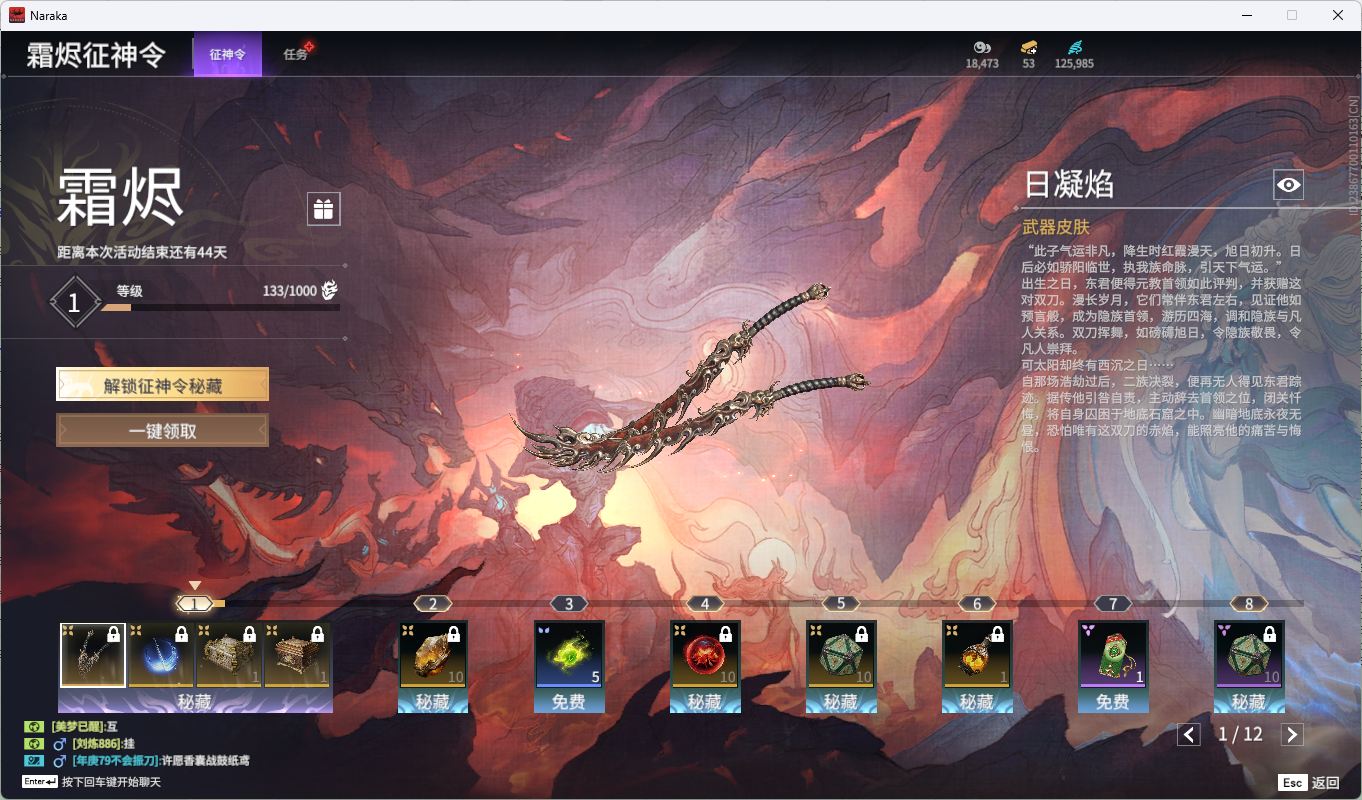Click the 免费 label under the level 3 reward
1362x800 pixels.
569,702
